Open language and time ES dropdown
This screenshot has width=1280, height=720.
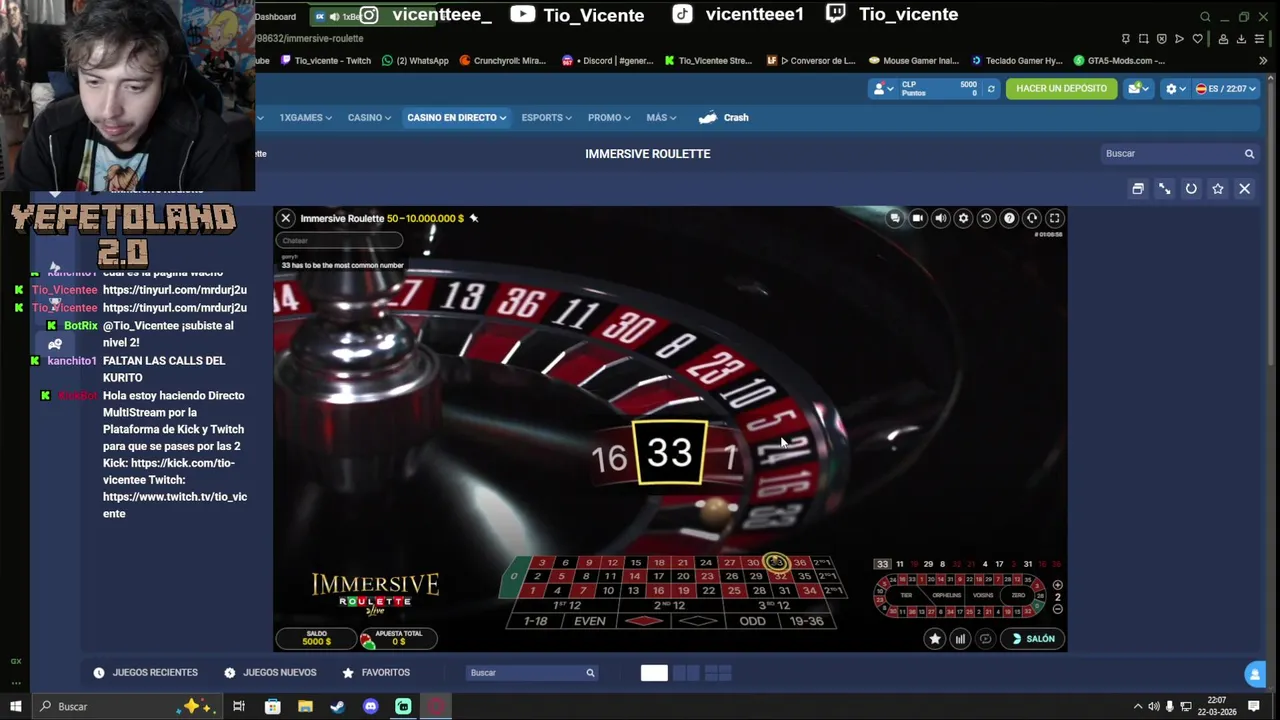coord(1225,89)
